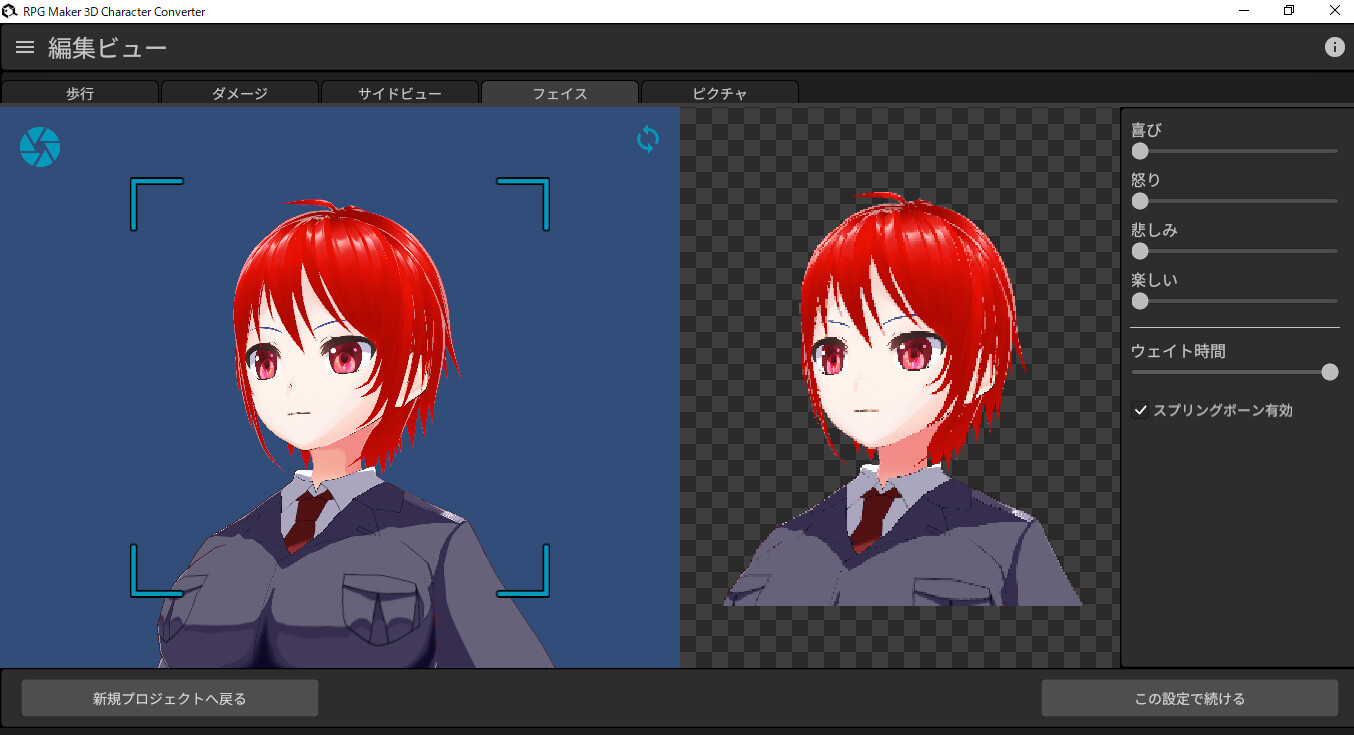Click the RPG Maker app icon in the title bar

[11, 10]
